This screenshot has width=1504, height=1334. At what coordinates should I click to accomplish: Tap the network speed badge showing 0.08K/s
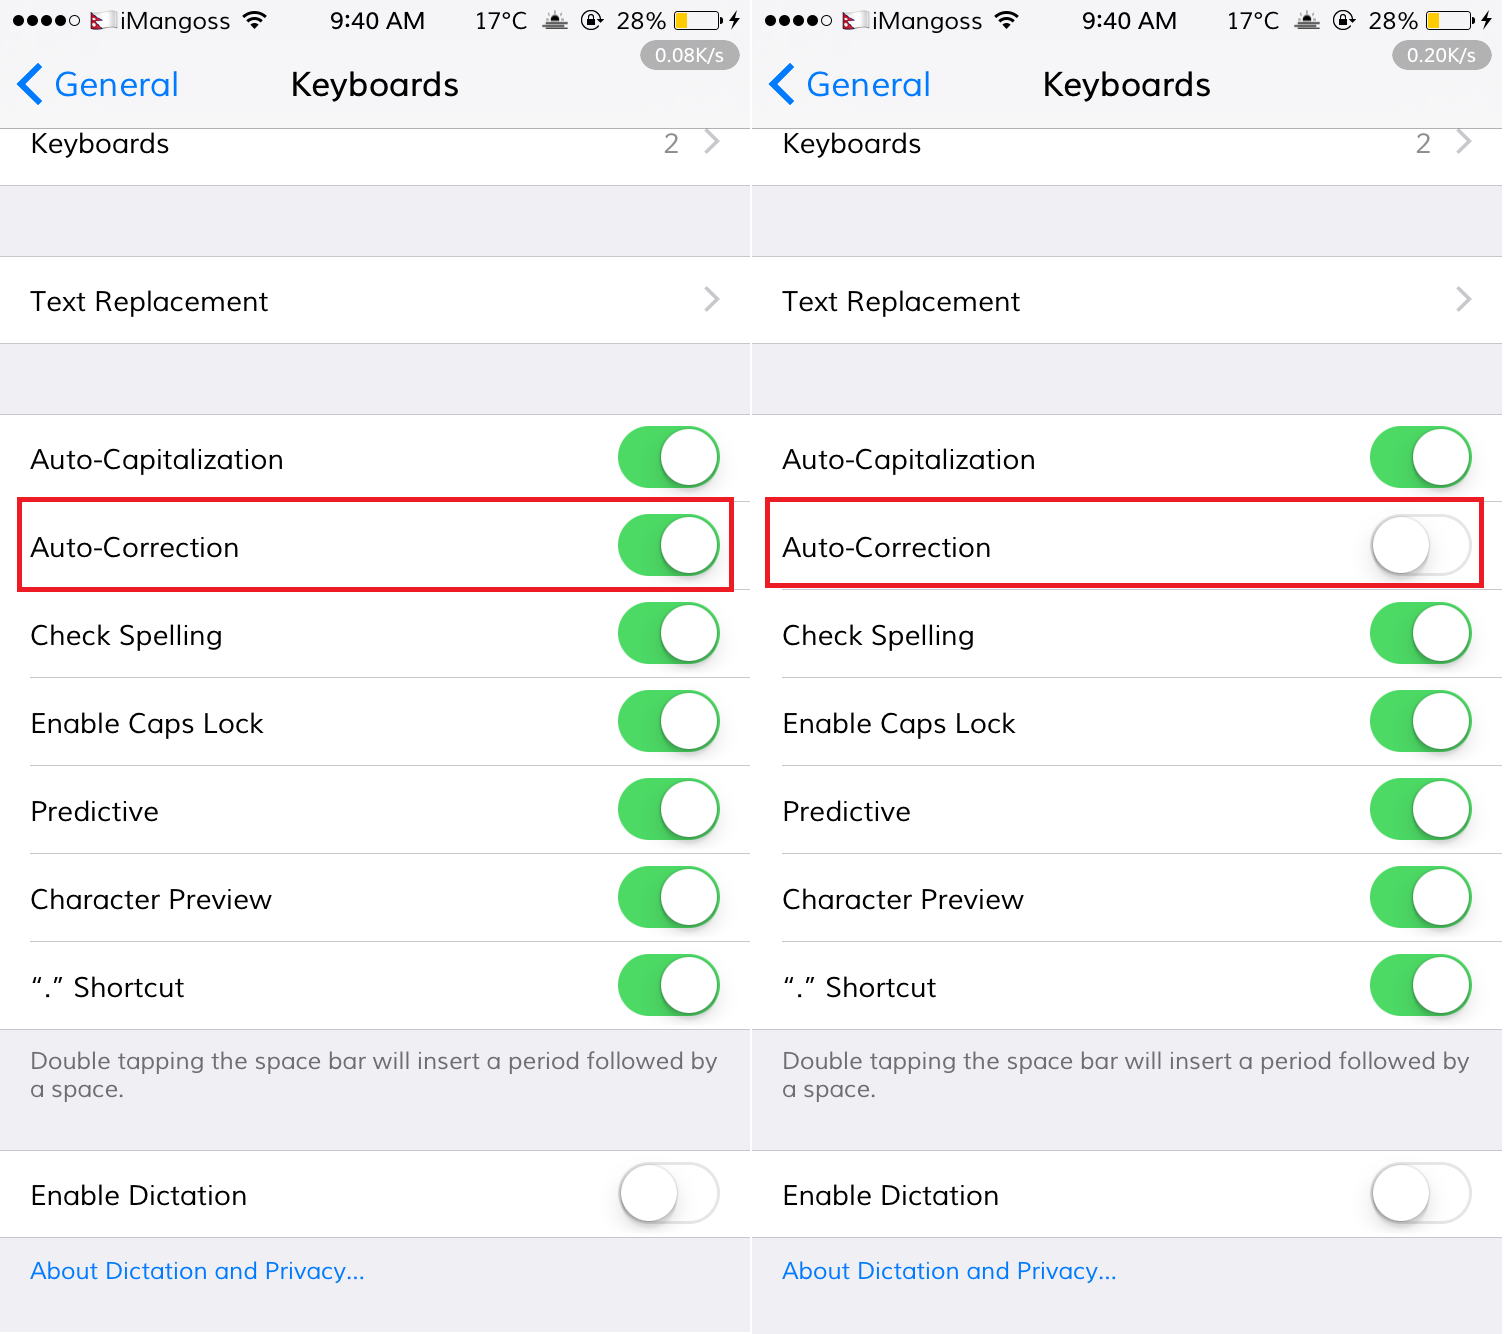688,55
